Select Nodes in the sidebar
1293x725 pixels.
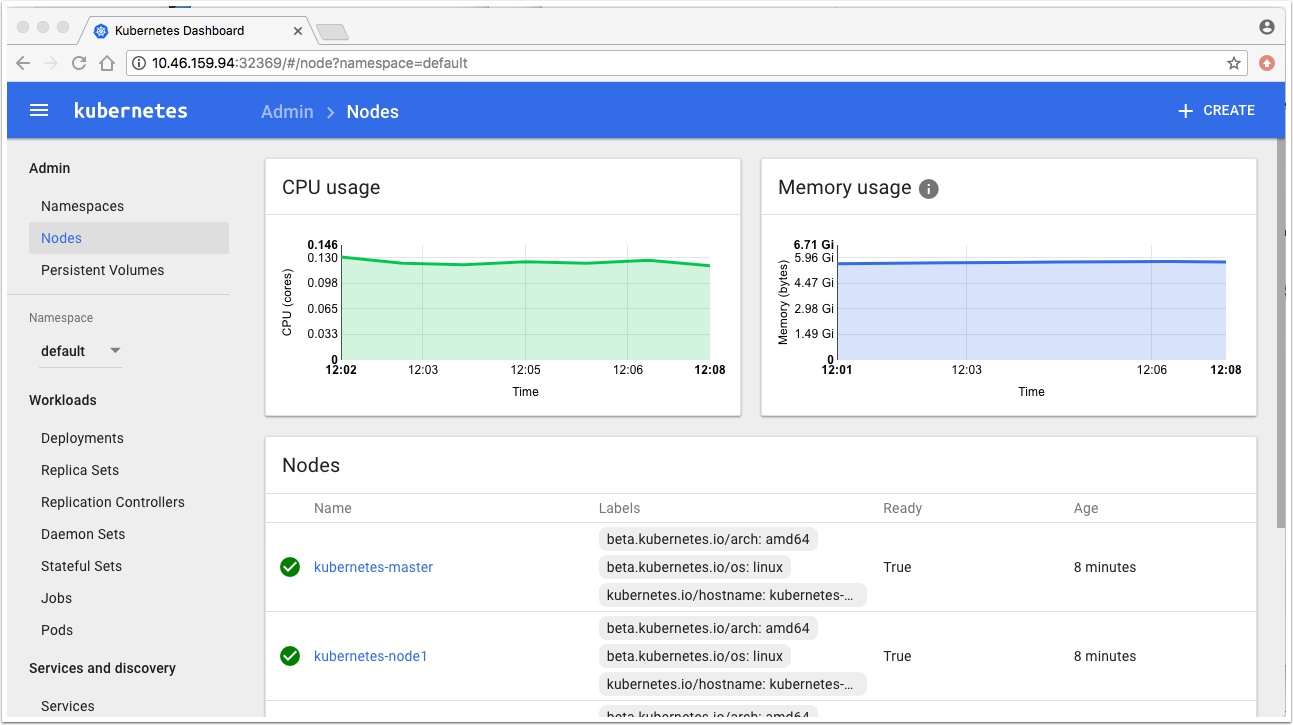click(128, 238)
